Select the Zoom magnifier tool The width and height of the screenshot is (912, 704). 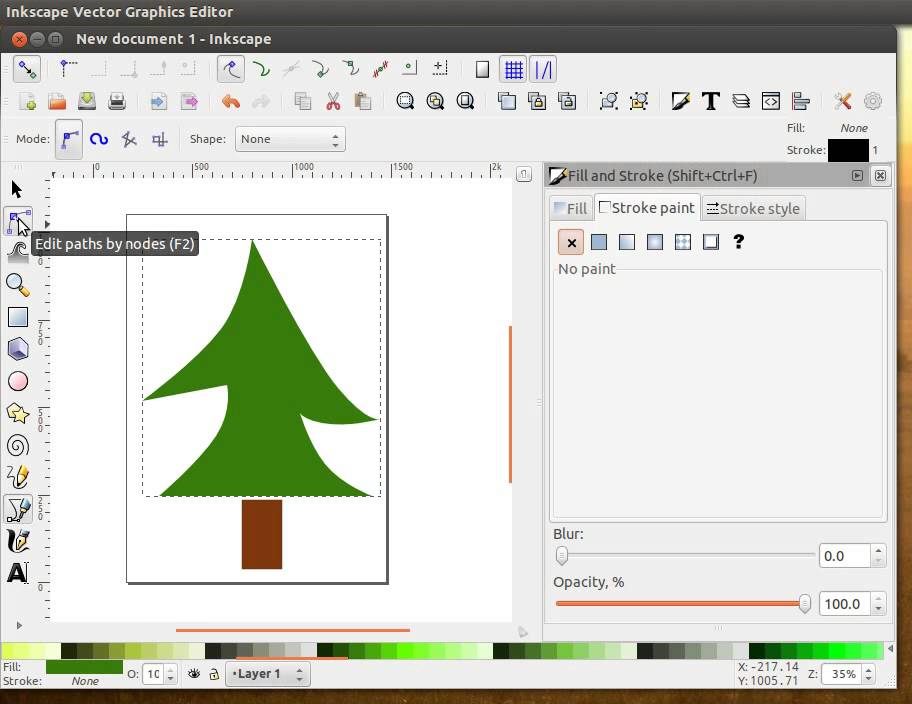[x=17, y=285]
